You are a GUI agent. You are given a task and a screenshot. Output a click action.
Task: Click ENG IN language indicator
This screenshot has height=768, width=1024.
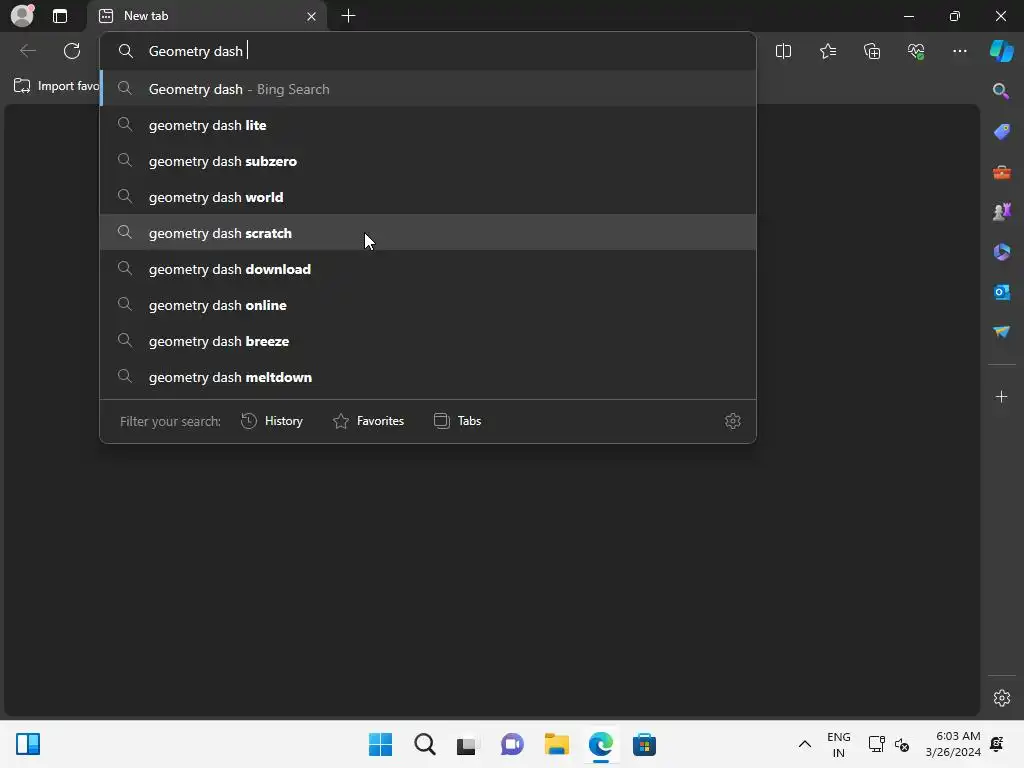[x=839, y=744]
